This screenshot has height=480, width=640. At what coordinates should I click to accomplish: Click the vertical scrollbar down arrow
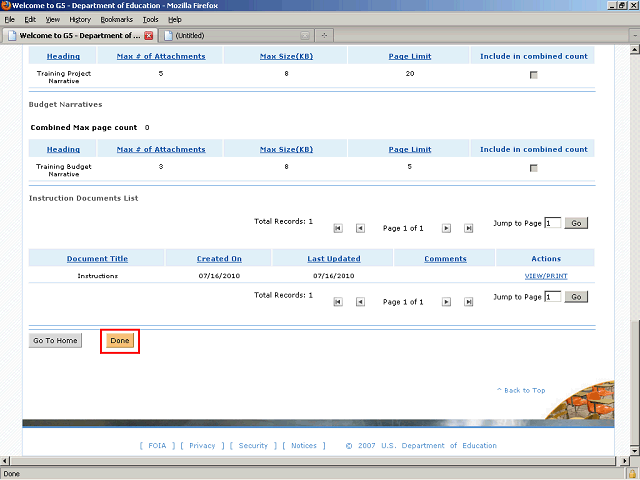[635, 451]
